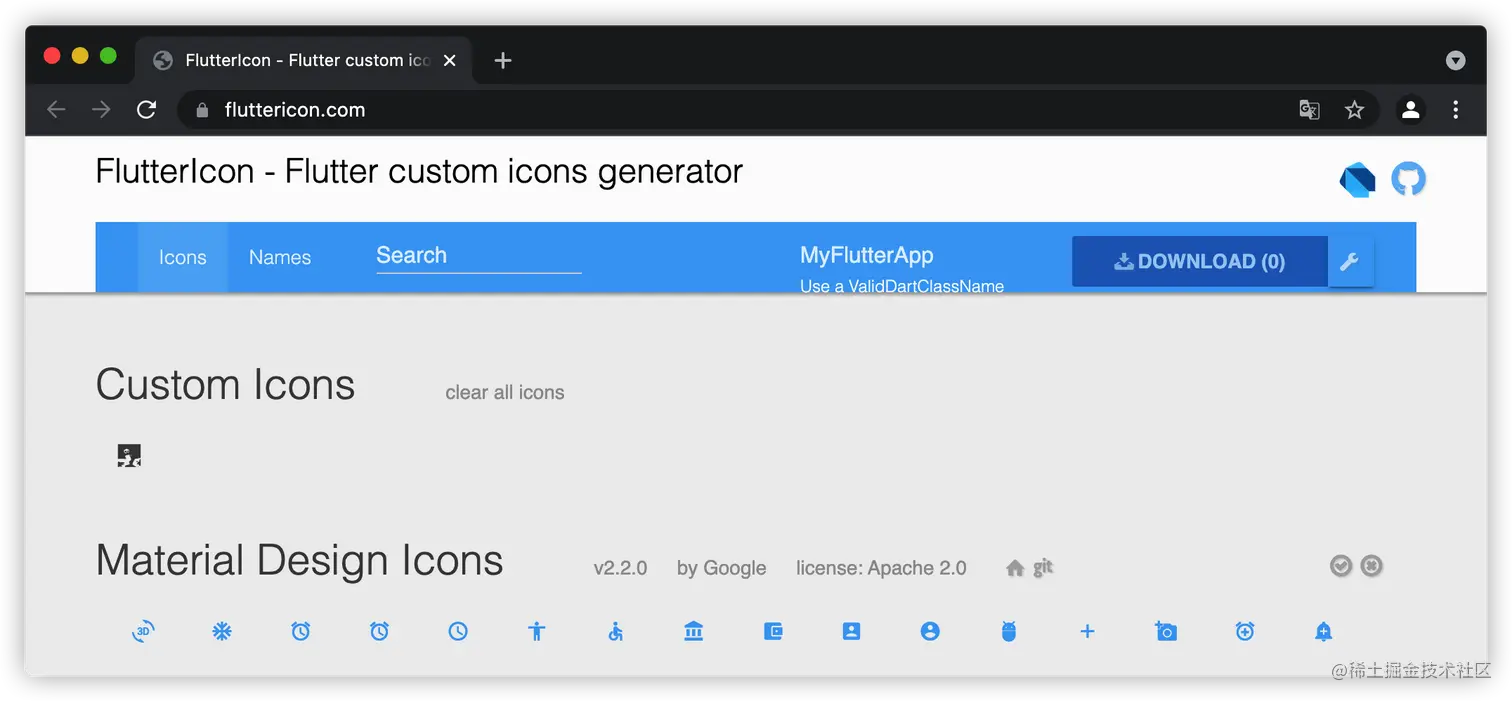Screen dimensions: 1512x701
Task: Click the v2.2.0 version text
Action: pos(620,568)
